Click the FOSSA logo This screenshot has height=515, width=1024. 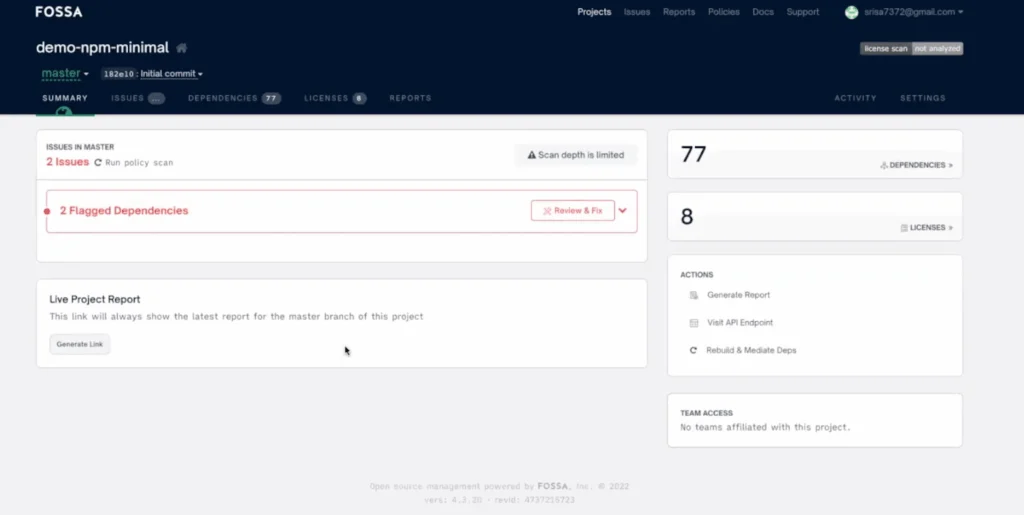pos(59,12)
